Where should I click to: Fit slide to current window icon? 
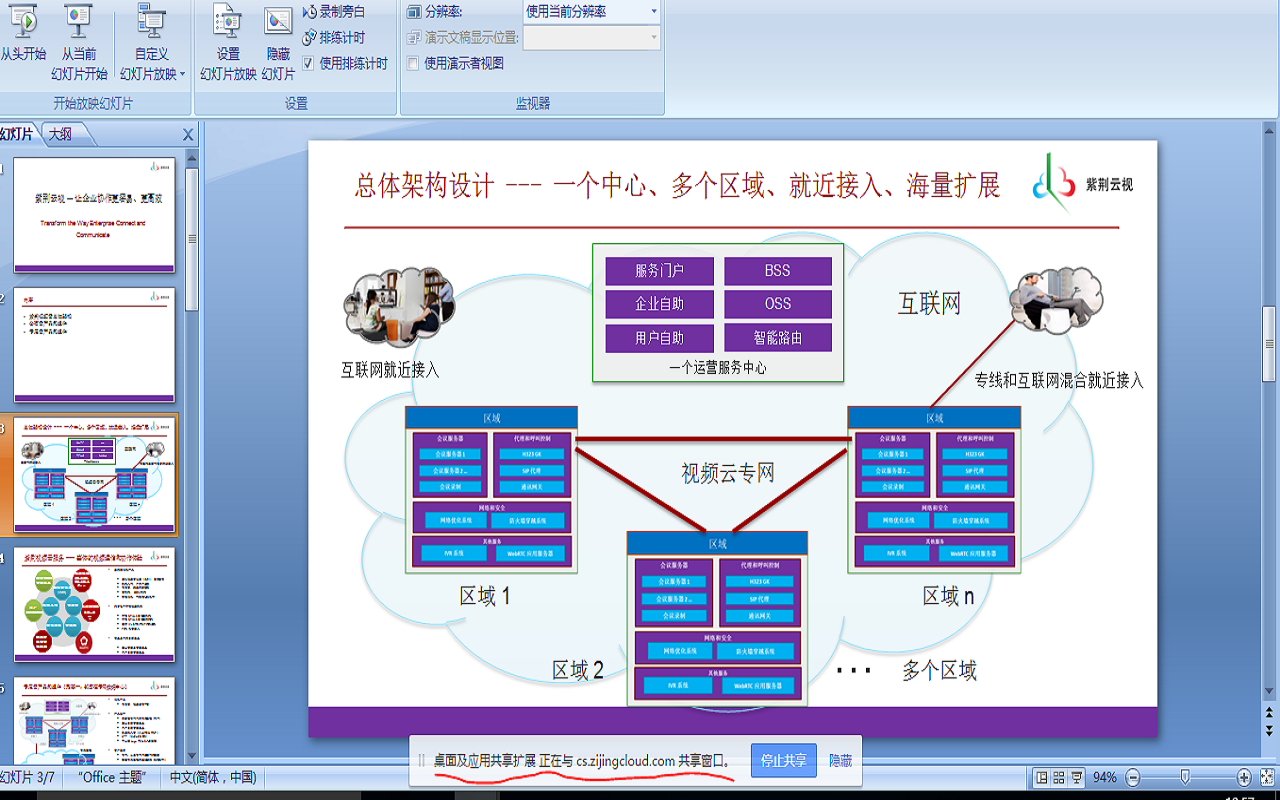(x=1266, y=777)
